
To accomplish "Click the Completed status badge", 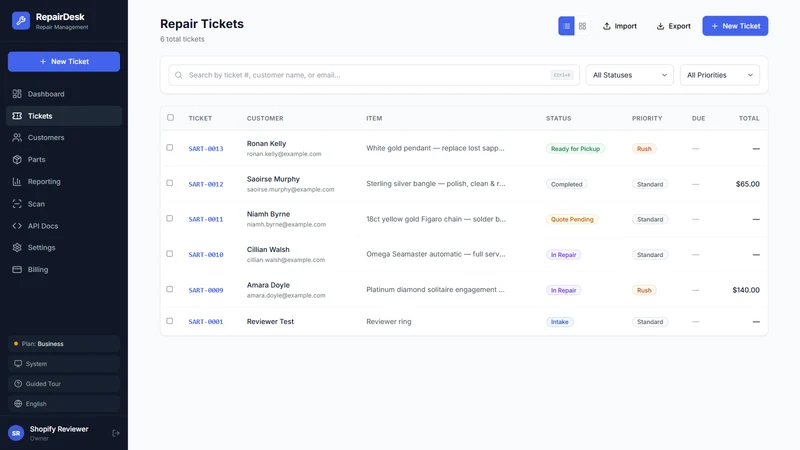I will coord(566,184).
